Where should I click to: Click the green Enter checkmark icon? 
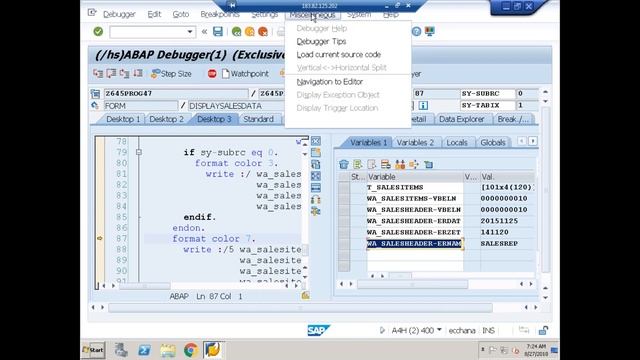click(x=98, y=31)
